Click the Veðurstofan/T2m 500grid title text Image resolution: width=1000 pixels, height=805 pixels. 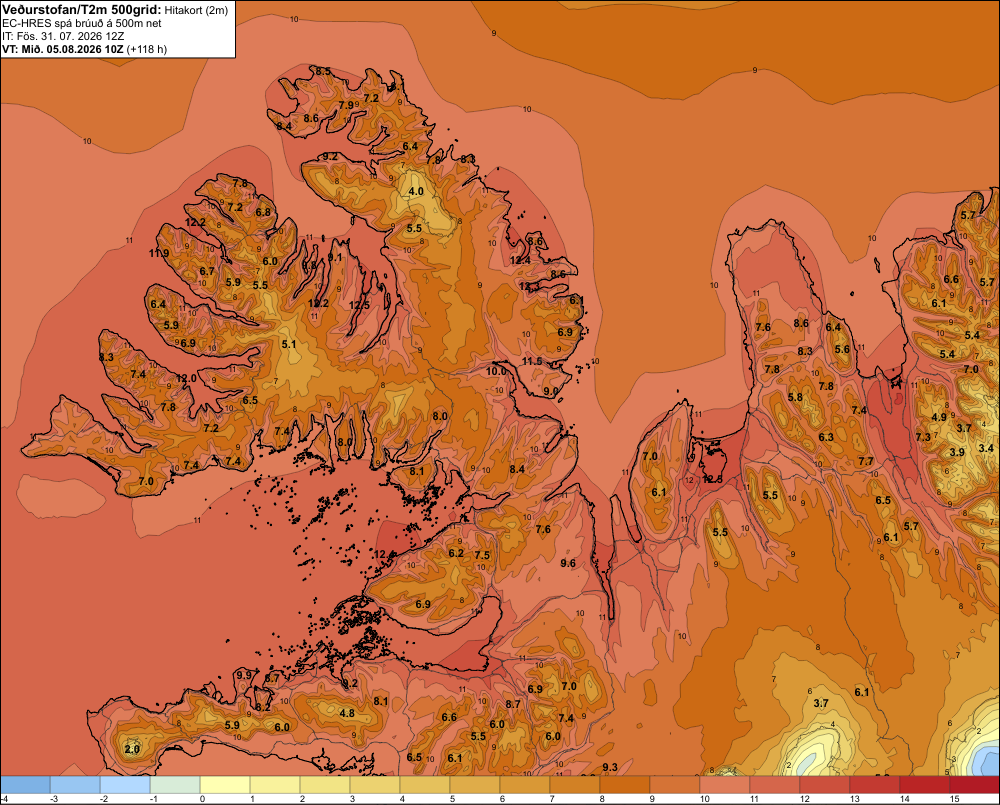[81, 10]
